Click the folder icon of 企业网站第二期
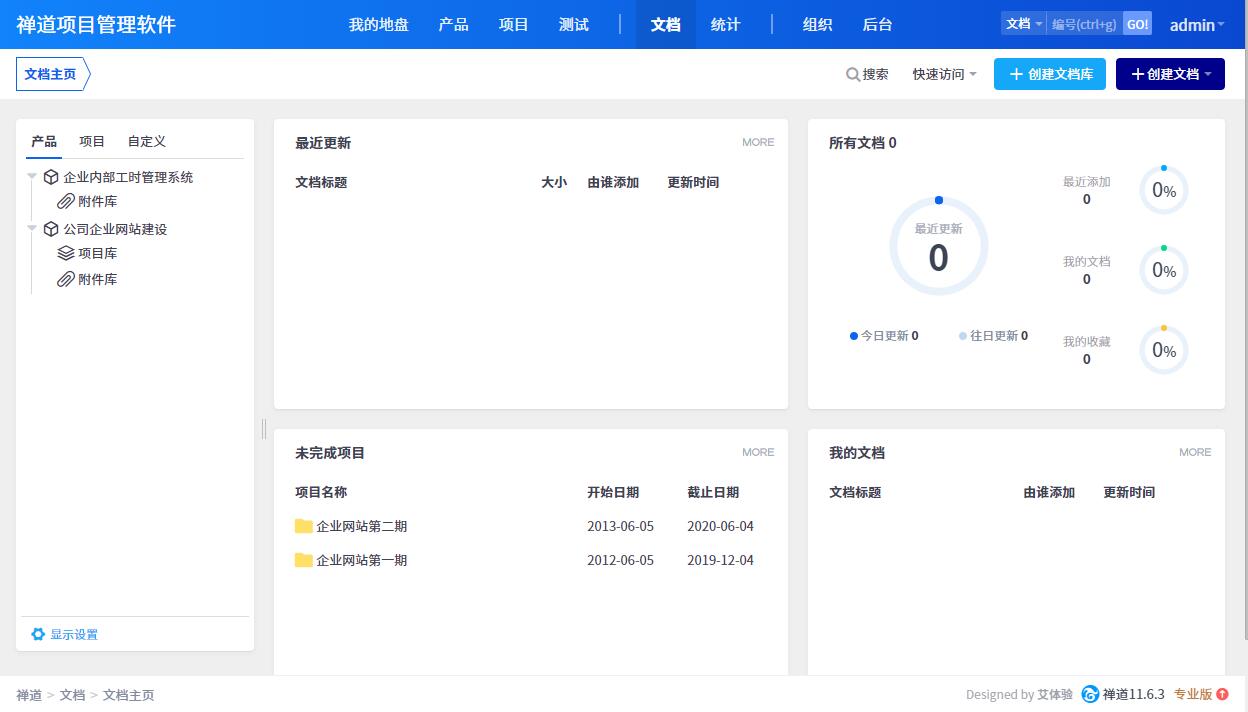This screenshot has height=712, width=1248. 304,526
